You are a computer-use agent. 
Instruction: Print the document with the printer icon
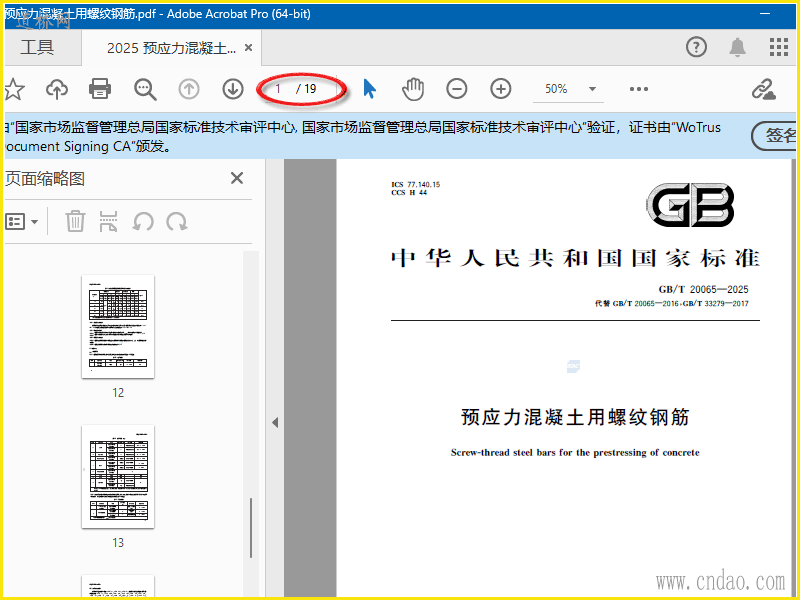click(x=100, y=89)
